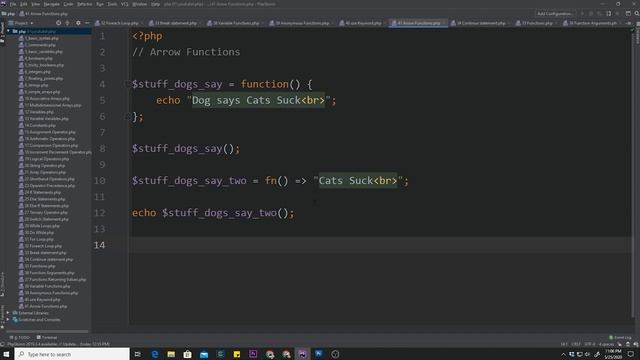The width and height of the screenshot is (640, 360).
Task: Click the editor vertical scrollbar
Action: 634,176
